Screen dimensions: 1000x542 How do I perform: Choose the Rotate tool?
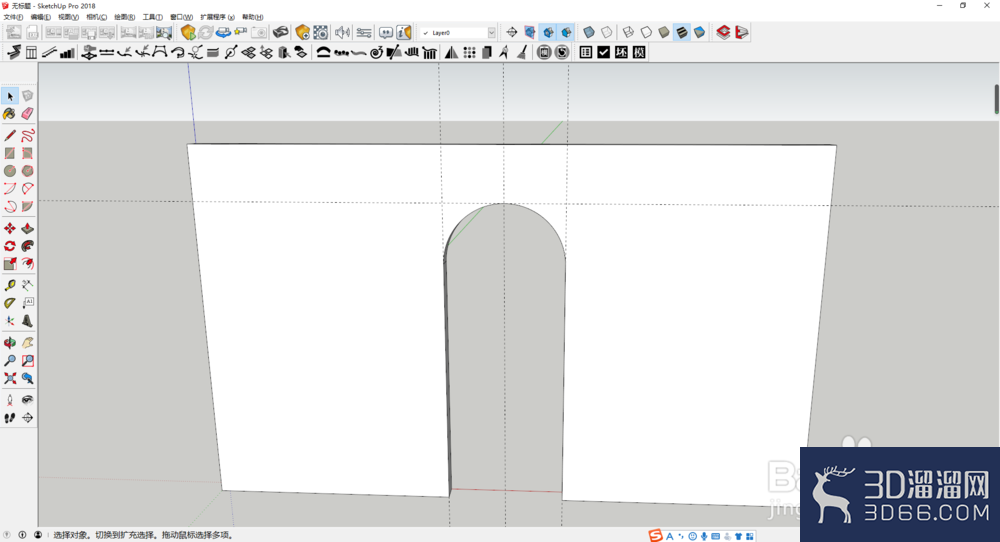tap(10, 246)
